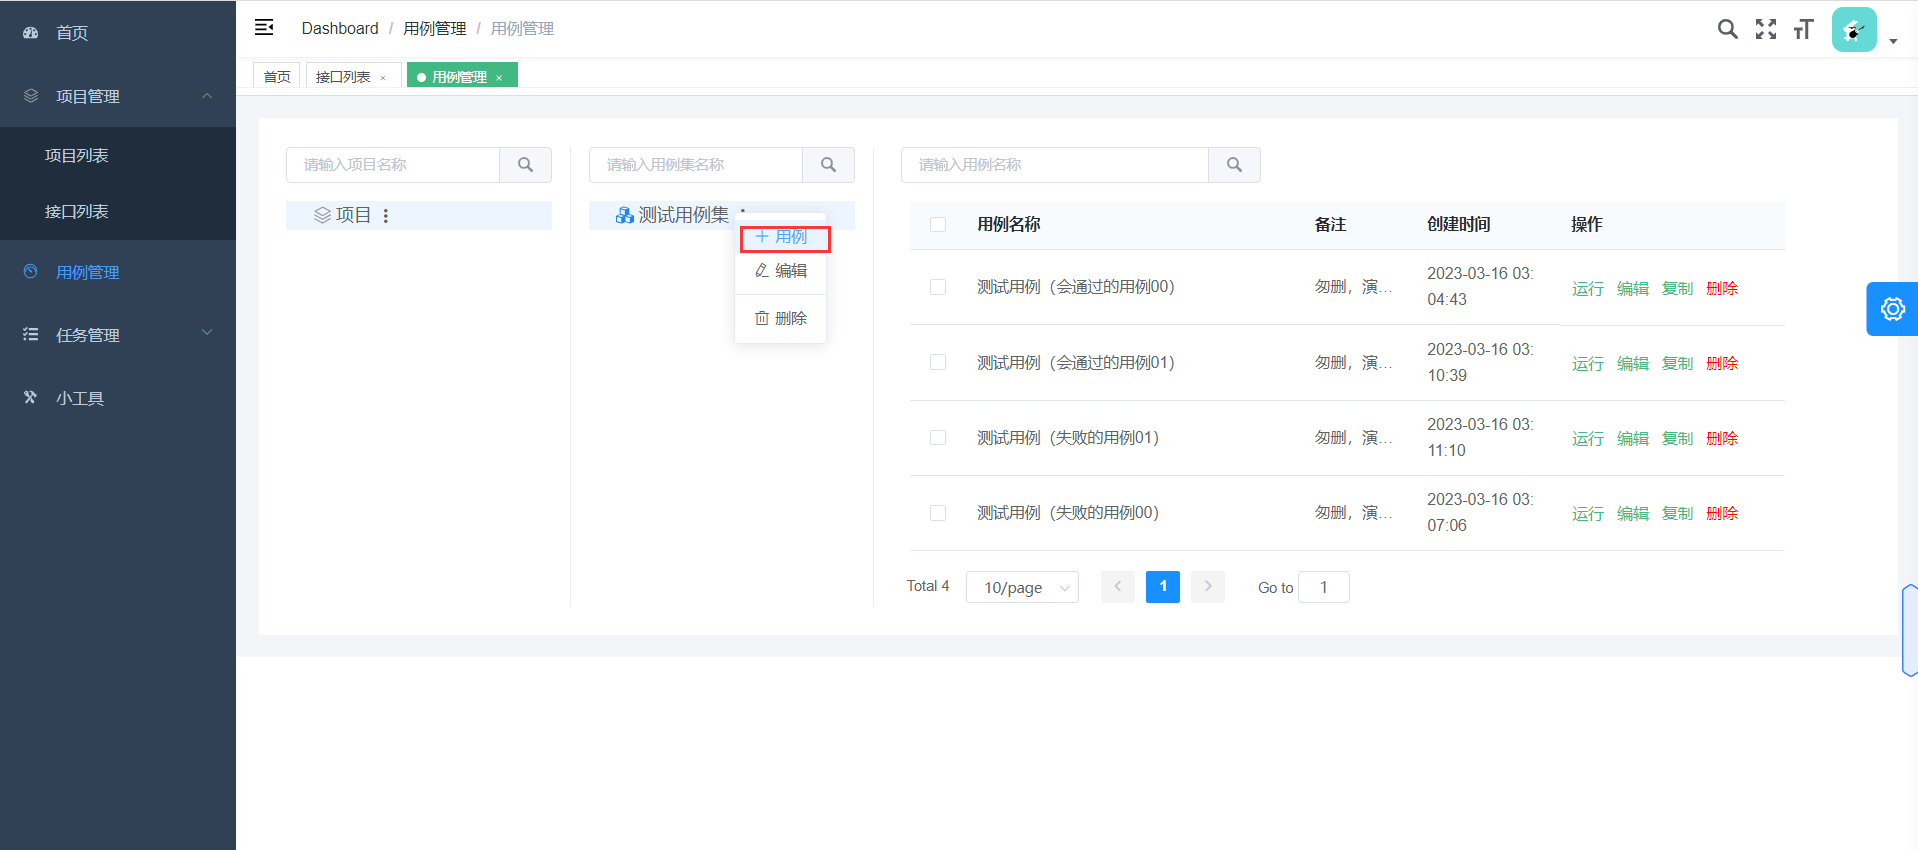Search case names with the magnifier button
Screen dimensions: 1918x850
(1234, 165)
